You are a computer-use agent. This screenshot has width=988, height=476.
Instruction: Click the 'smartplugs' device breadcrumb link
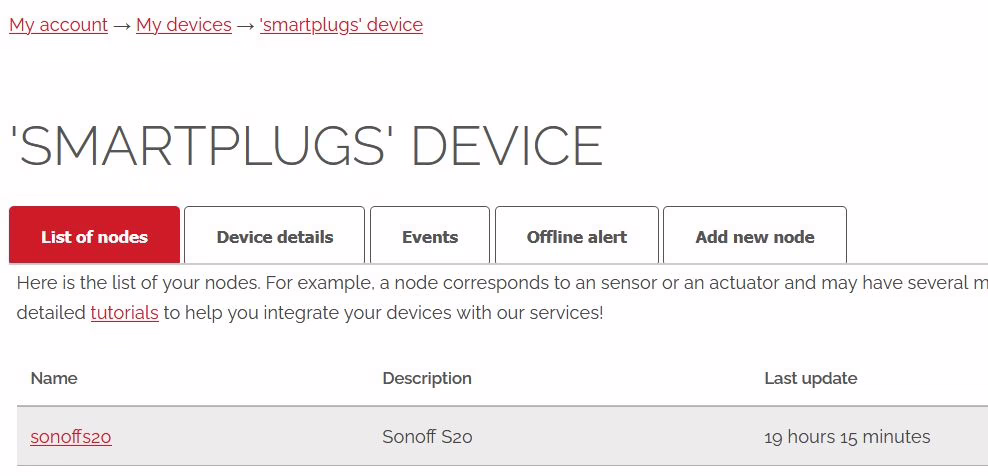point(341,25)
